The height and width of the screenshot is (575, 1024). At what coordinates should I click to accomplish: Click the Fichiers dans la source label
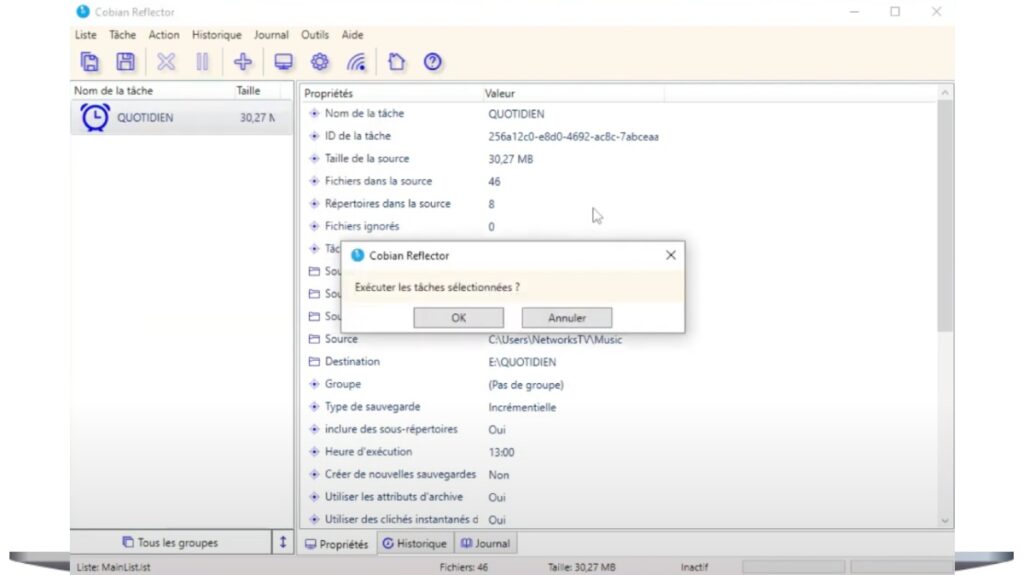tap(378, 181)
